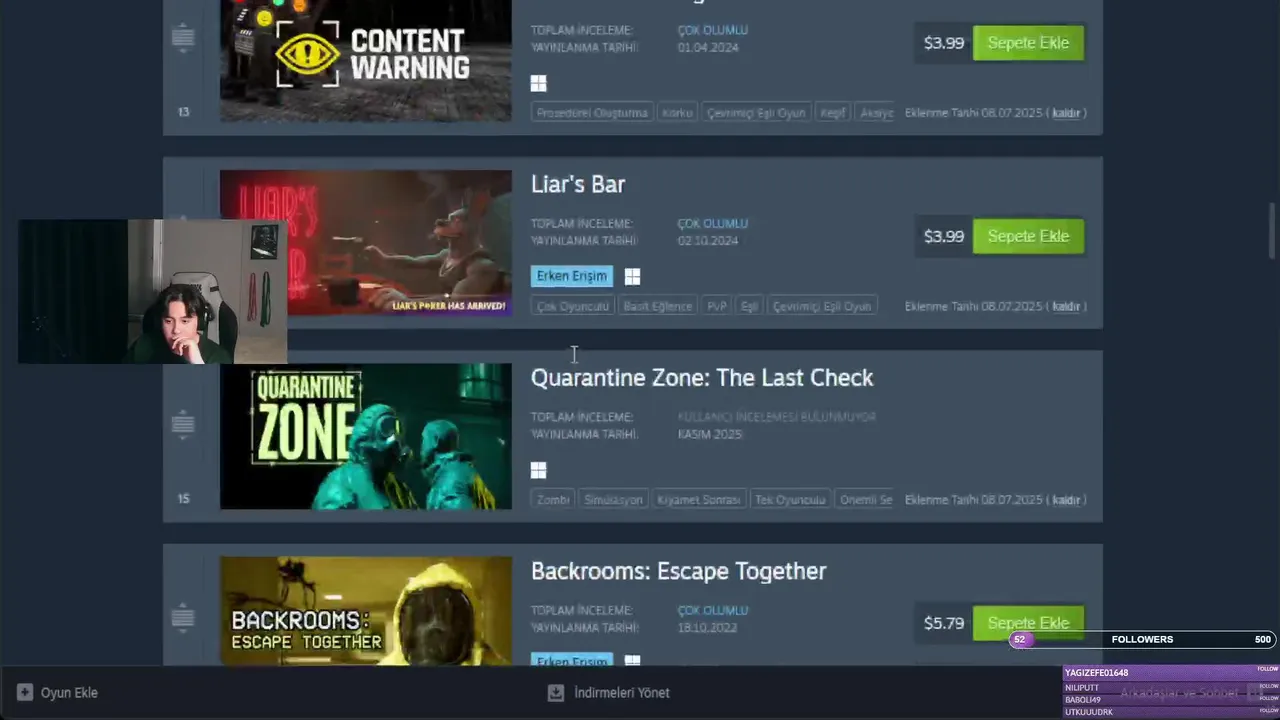Open the Quarantine Zone game thumbnail
Viewport: 1280px width, 720px height.
coord(366,436)
